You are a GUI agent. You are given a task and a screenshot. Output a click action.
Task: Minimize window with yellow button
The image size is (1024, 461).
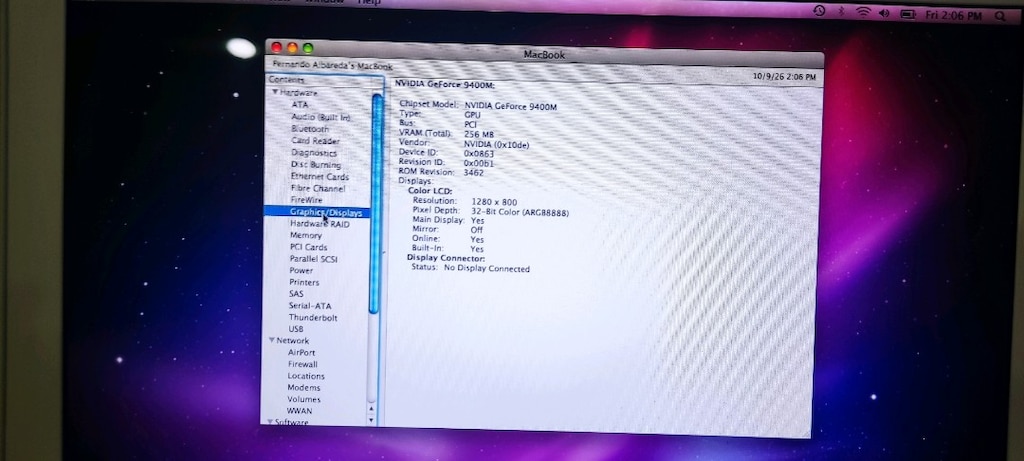[292, 48]
